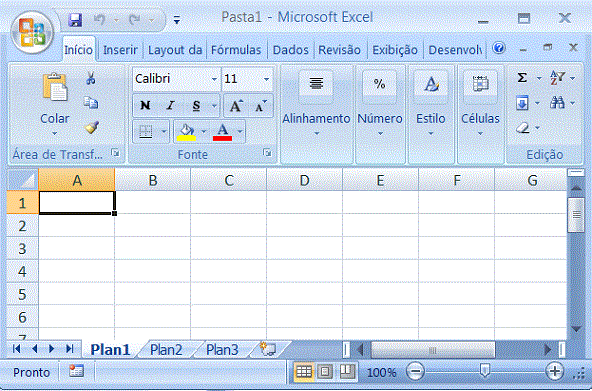Click the AutoSum sigma icon

coord(523,78)
